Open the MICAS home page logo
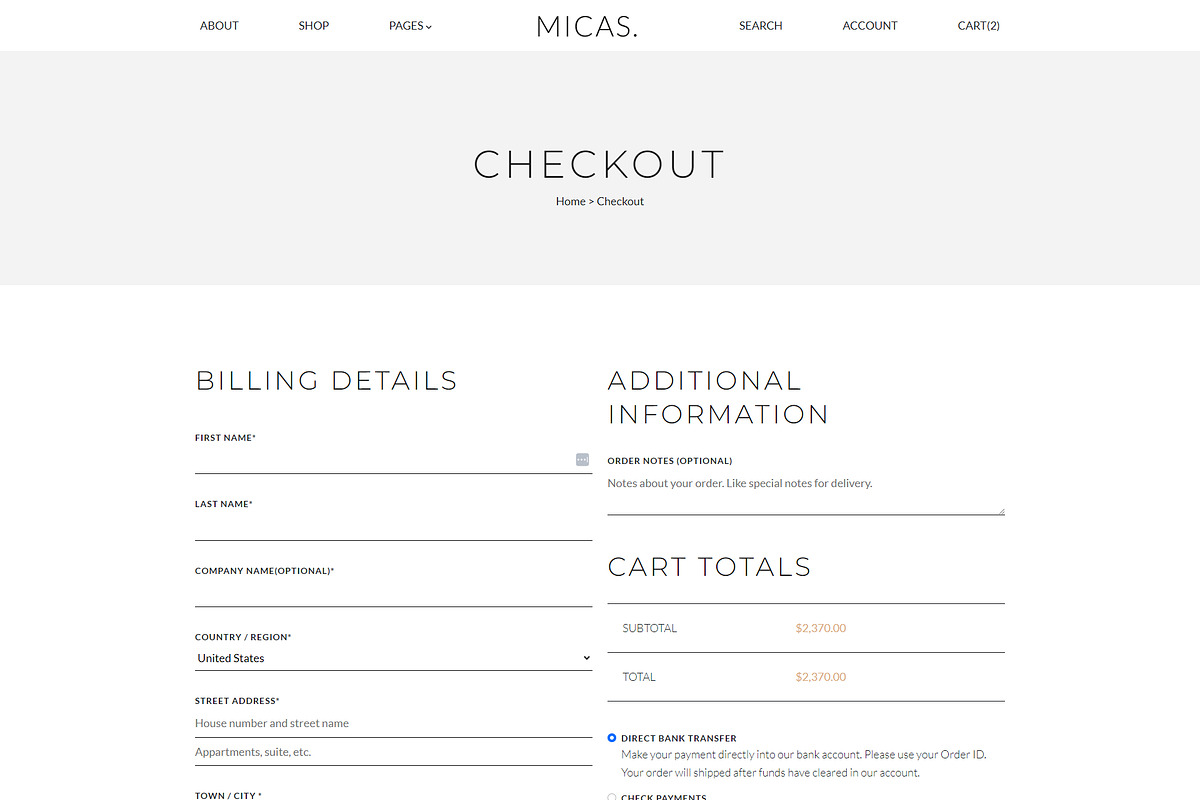1200x800 pixels. (x=587, y=26)
